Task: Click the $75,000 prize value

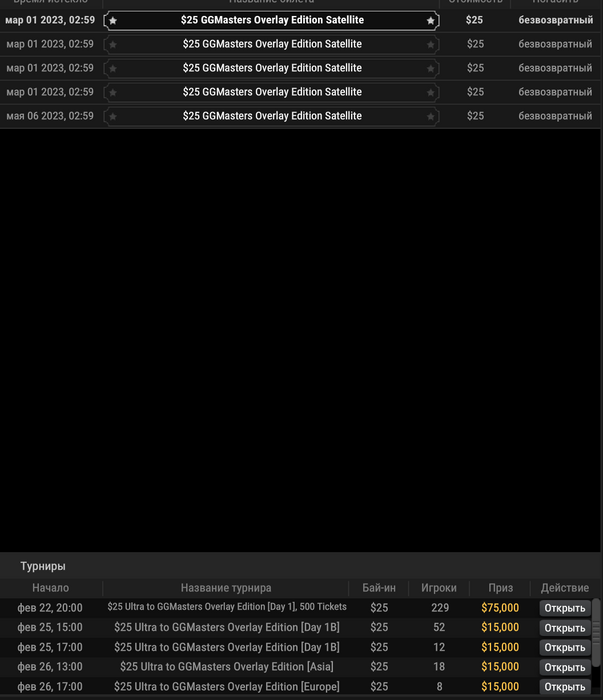Action: pos(500,608)
